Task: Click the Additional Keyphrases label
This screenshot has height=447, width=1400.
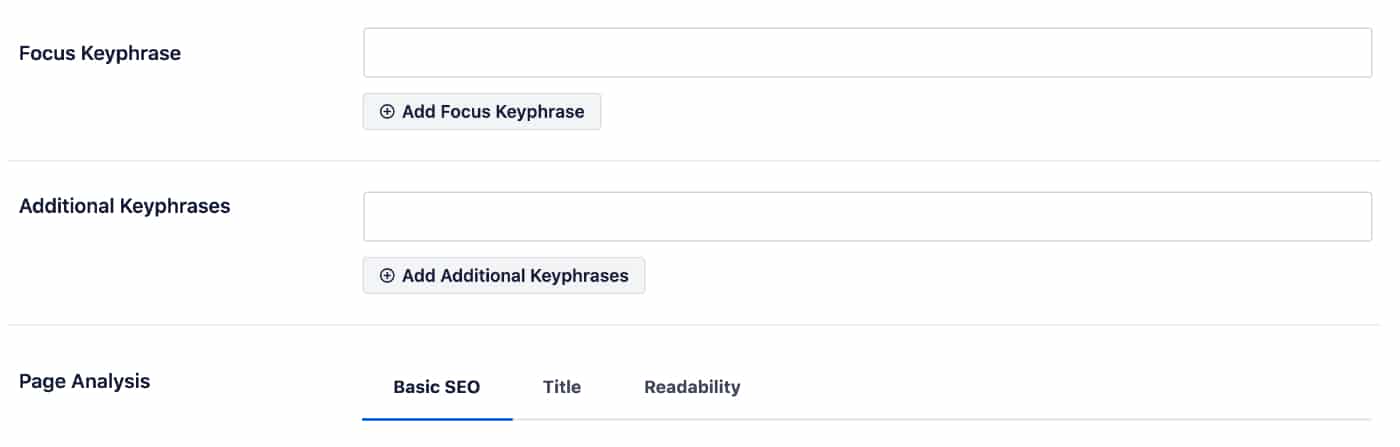Action: [125, 207]
